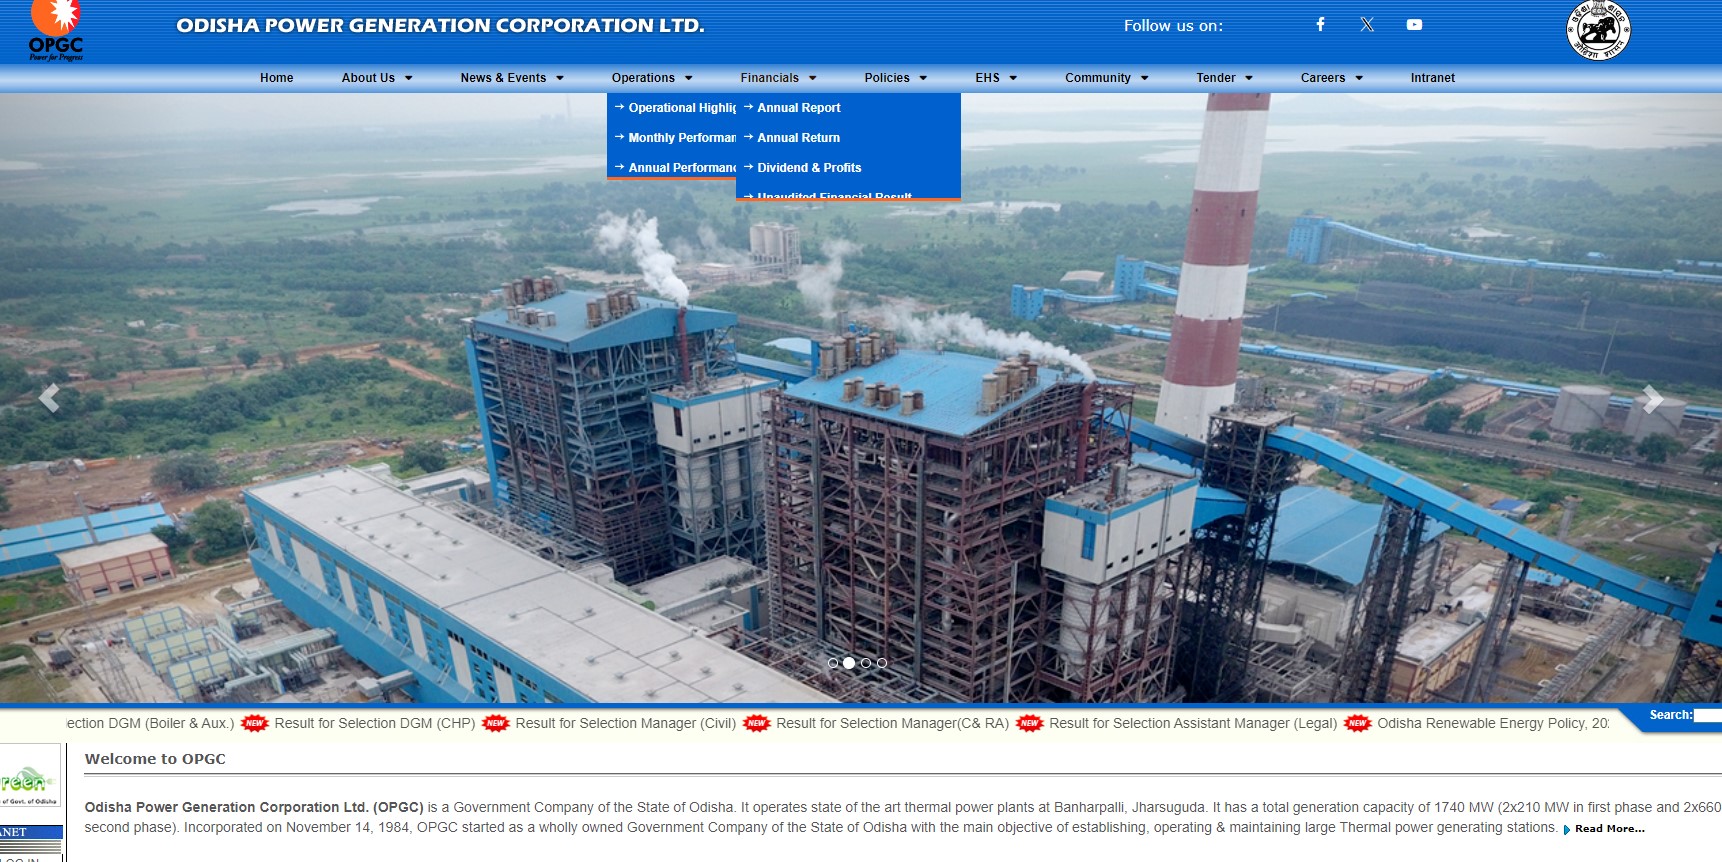Open the X (Twitter) social icon

(x=1367, y=24)
